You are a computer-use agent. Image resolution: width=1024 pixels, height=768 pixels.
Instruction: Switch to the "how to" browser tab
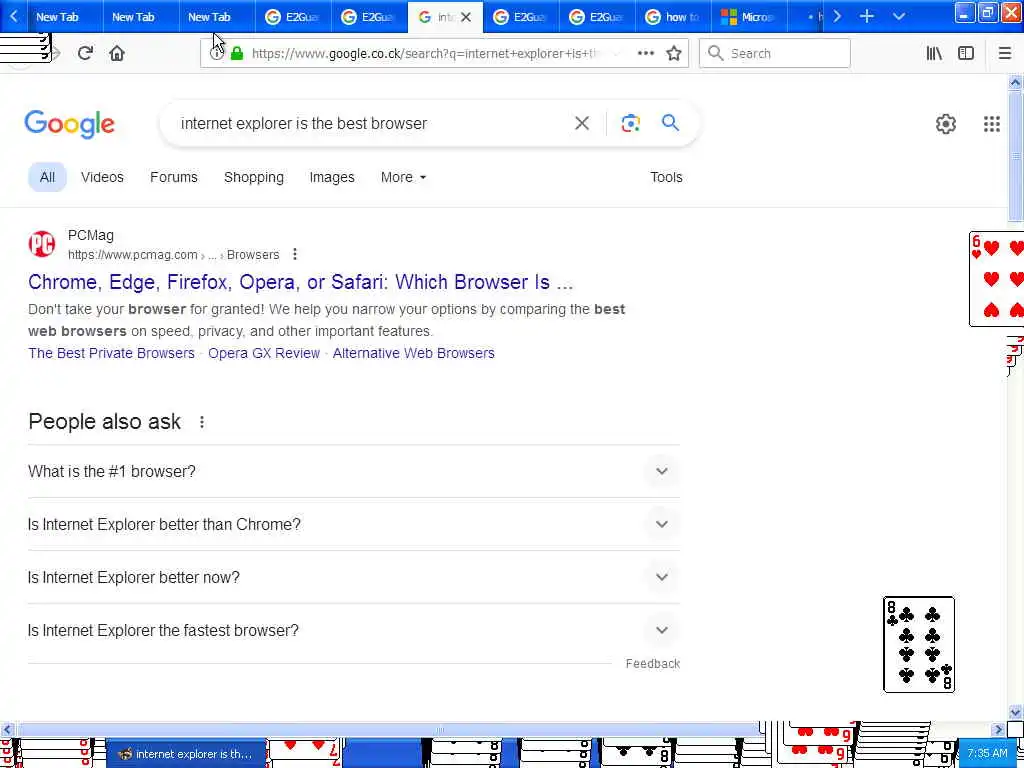(673, 17)
